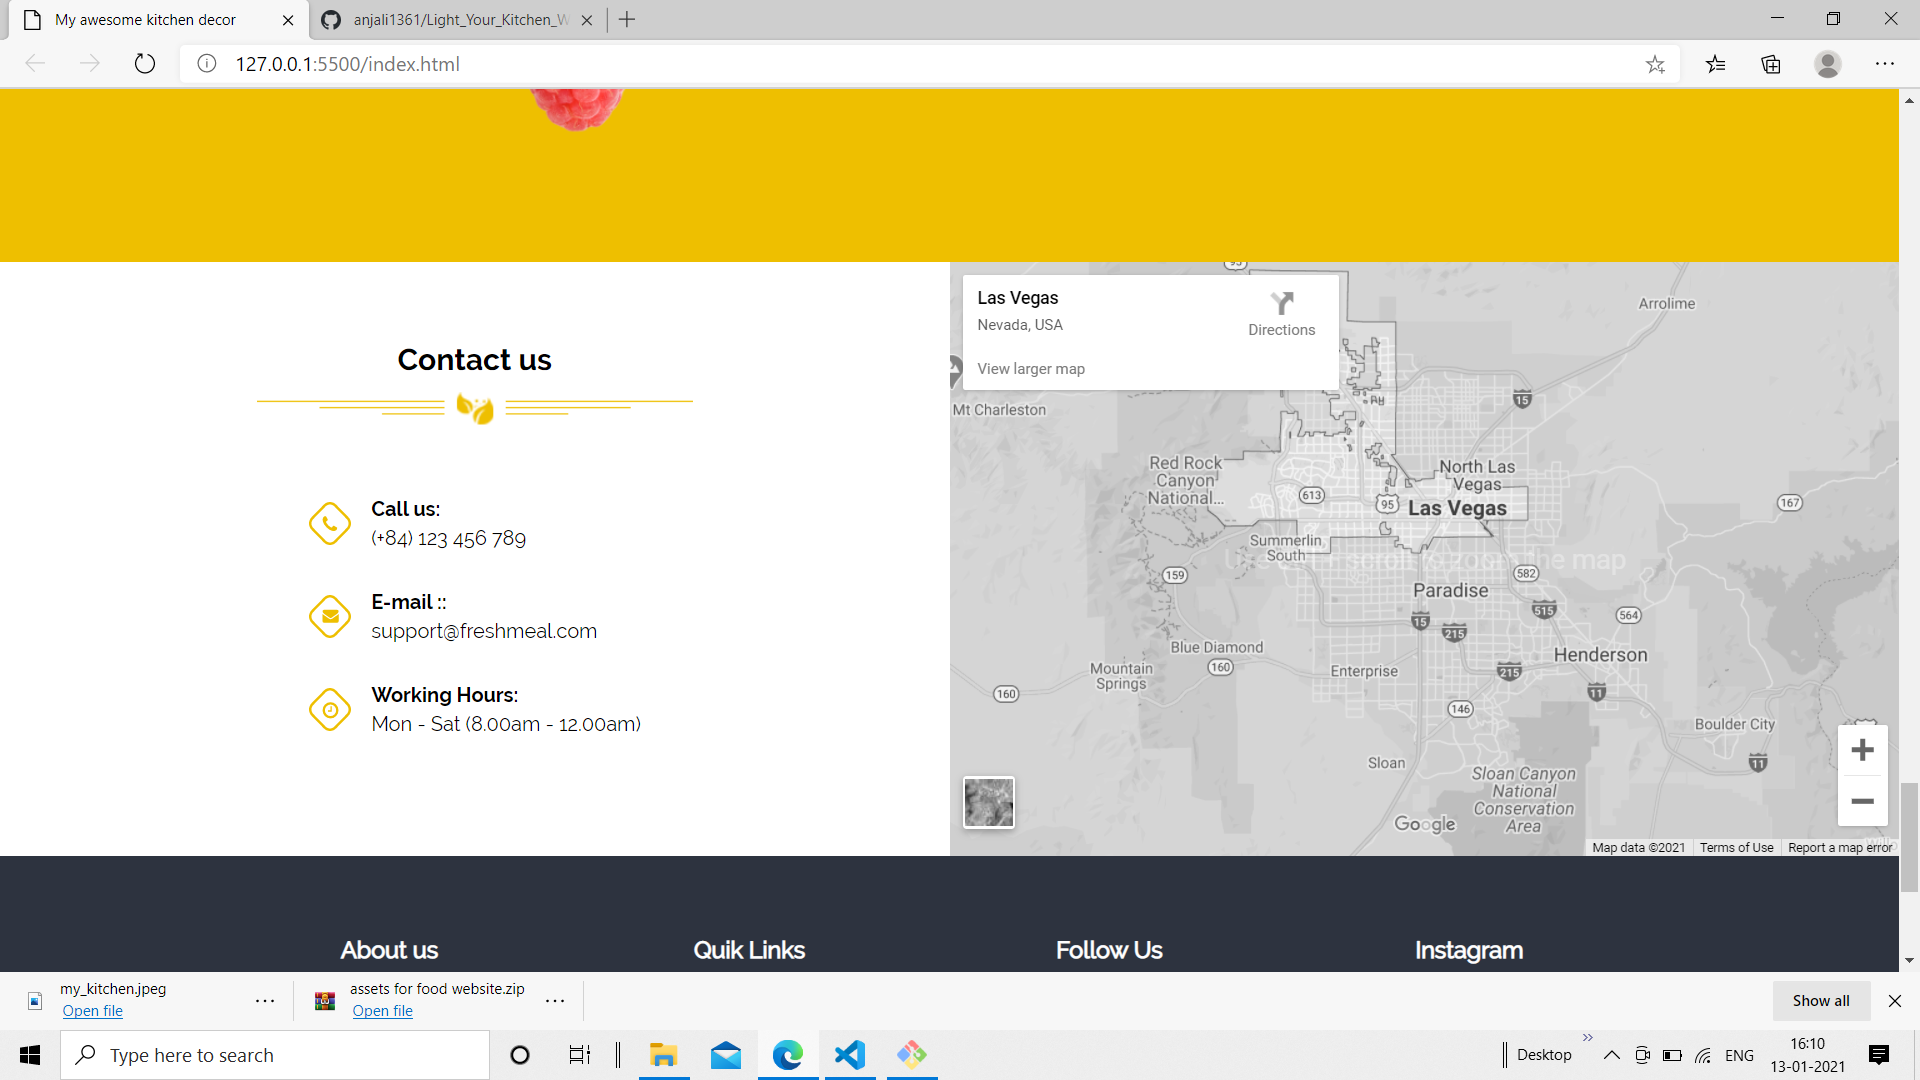Zoom out on the map
This screenshot has height=1080, width=1920.
tap(1862, 801)
